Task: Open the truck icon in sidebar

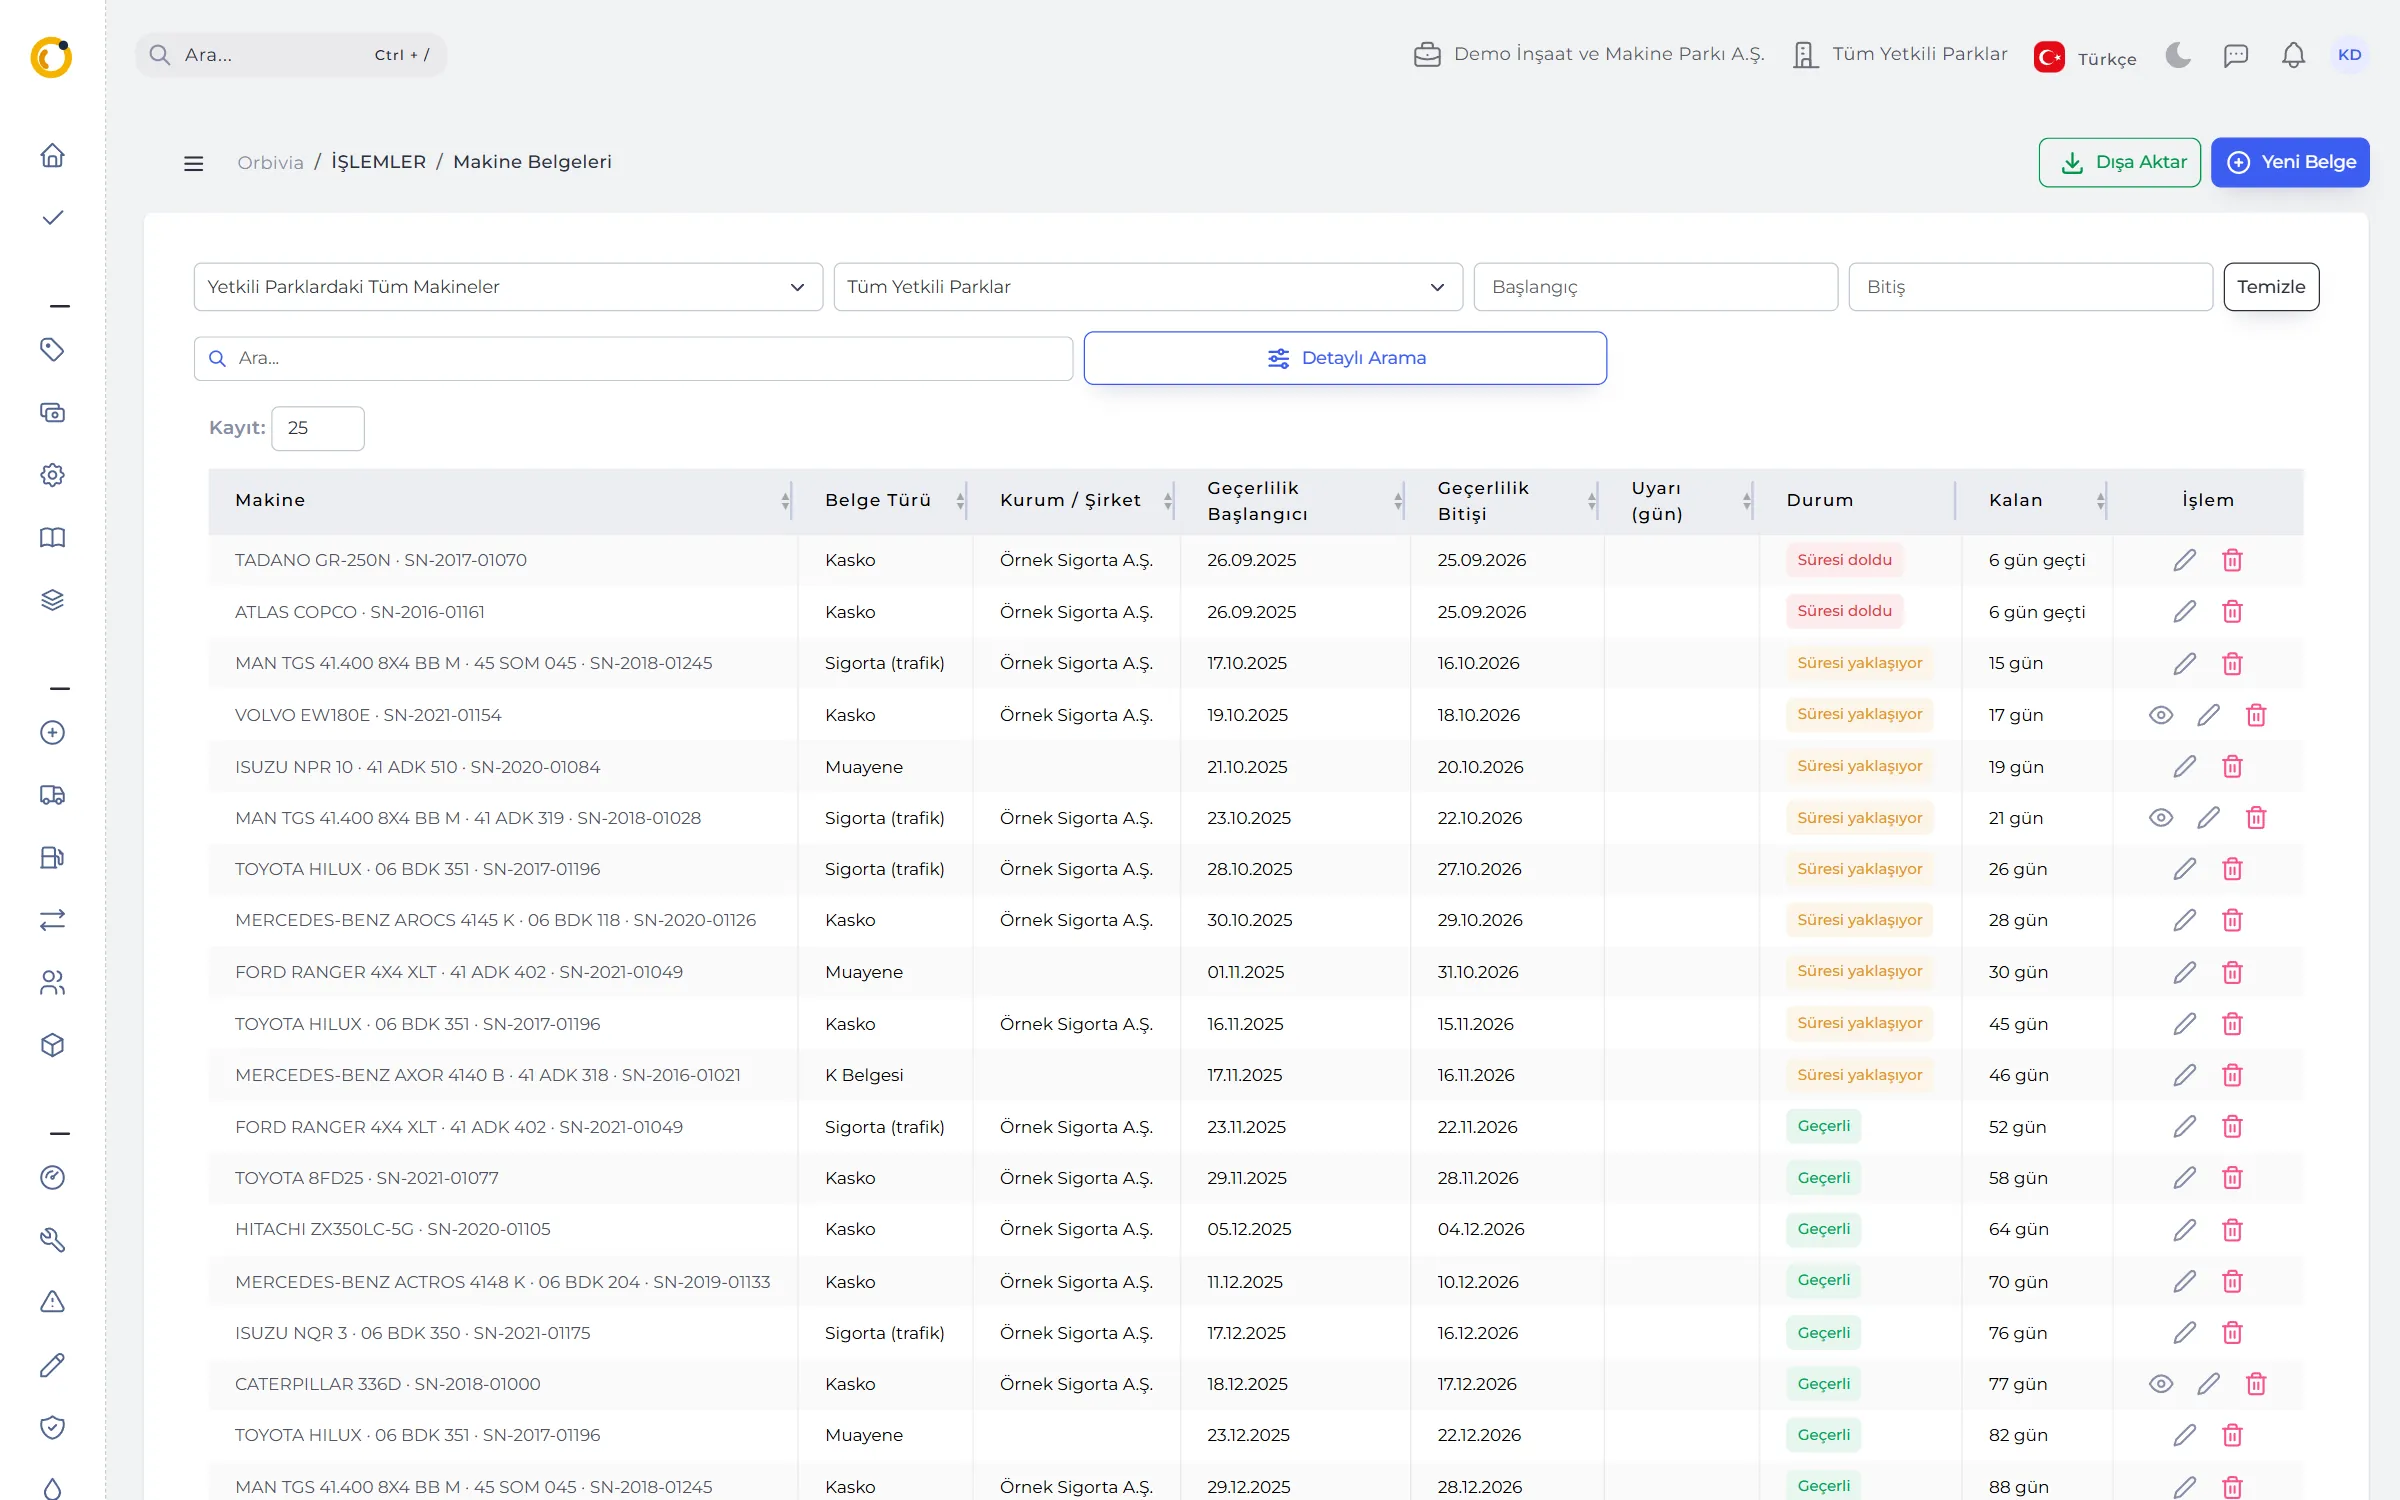Action: (52, 795)
